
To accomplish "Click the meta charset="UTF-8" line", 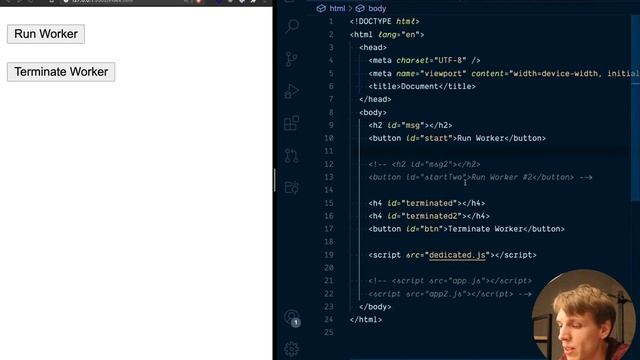I will click(424, 60).
